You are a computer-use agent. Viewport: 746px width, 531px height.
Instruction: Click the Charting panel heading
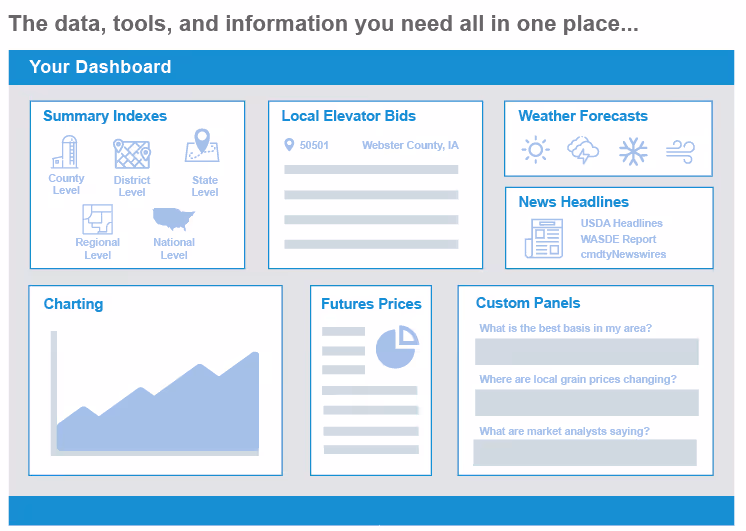click(x=73, y=304)
